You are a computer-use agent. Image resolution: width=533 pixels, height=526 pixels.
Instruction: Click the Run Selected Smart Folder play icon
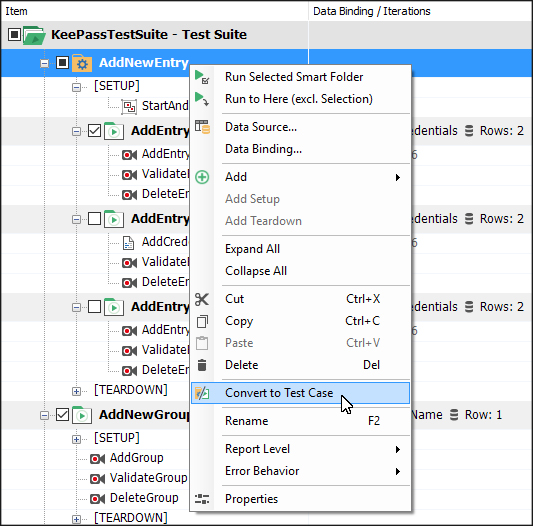click(202, 77)
